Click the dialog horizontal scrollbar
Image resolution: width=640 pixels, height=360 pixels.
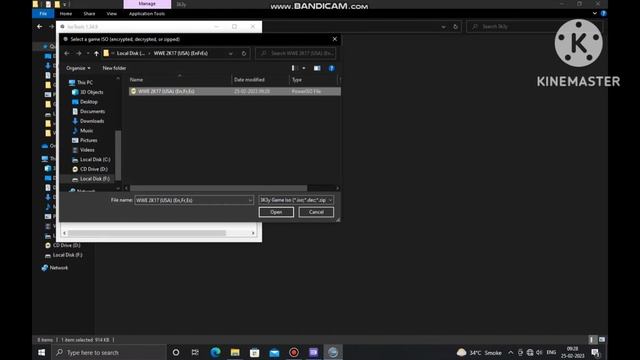pyautogui.click(x=218, y=188)
